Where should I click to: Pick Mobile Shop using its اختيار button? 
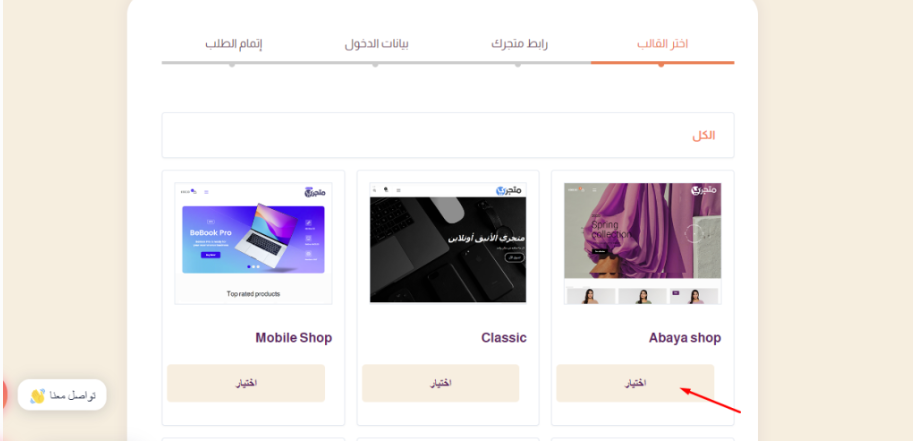(x=246, y=383)
